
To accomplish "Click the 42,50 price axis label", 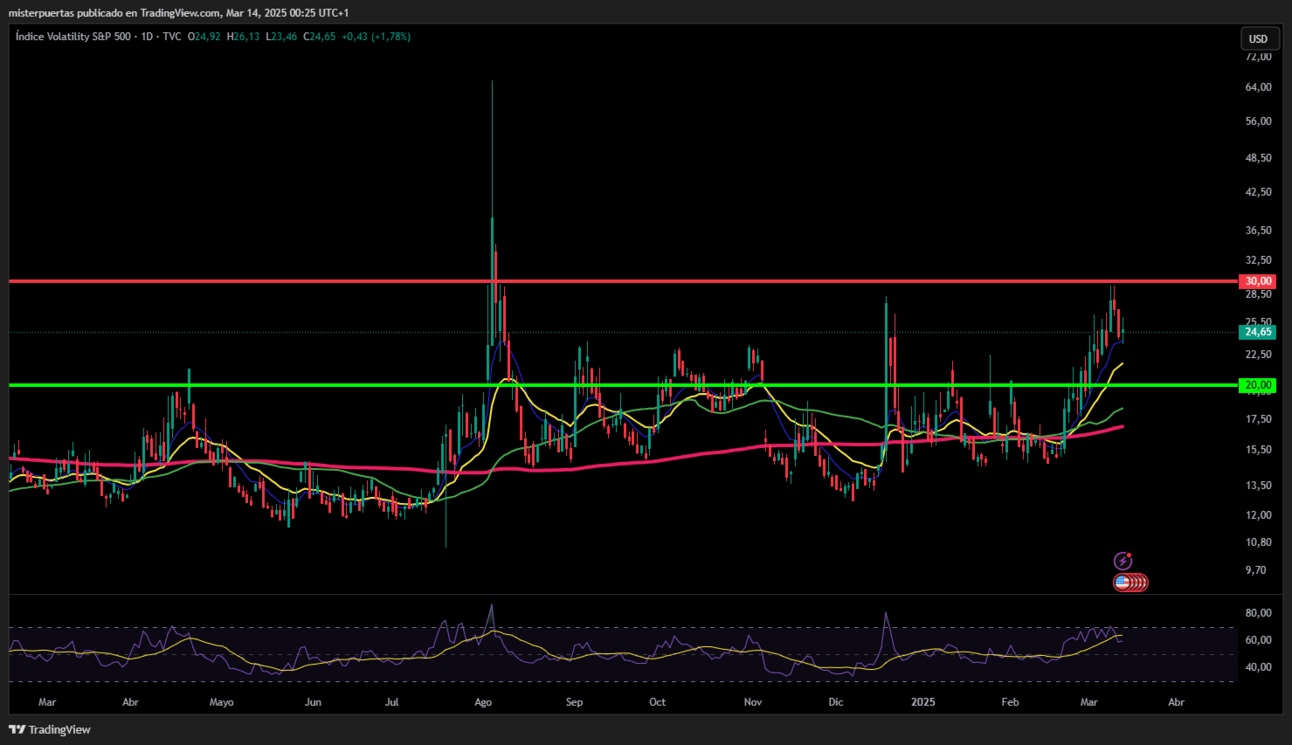I will click(x=1257, y=191).
